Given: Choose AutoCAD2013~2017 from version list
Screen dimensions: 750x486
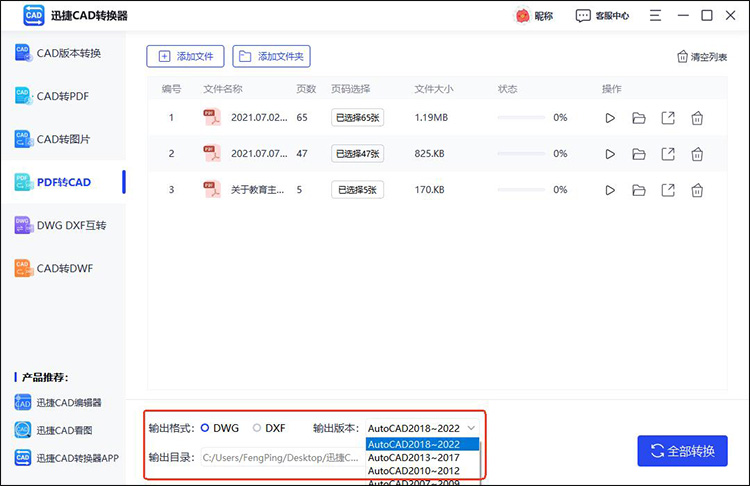Looking at the screenshot, I should (422, 458).
